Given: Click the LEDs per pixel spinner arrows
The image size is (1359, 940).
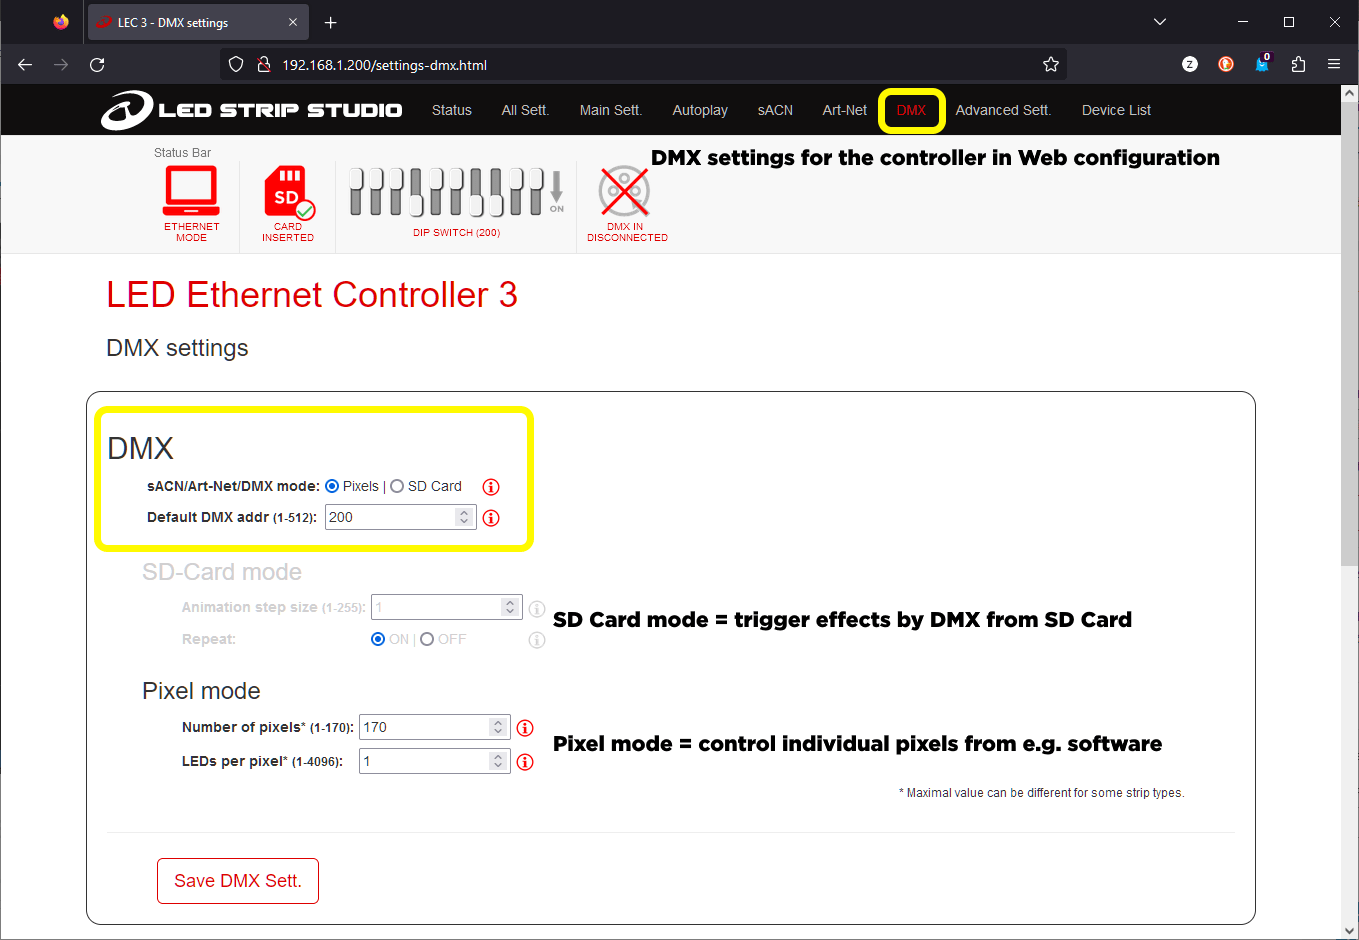Looking at the screenshot, I should tap(498, 761).
